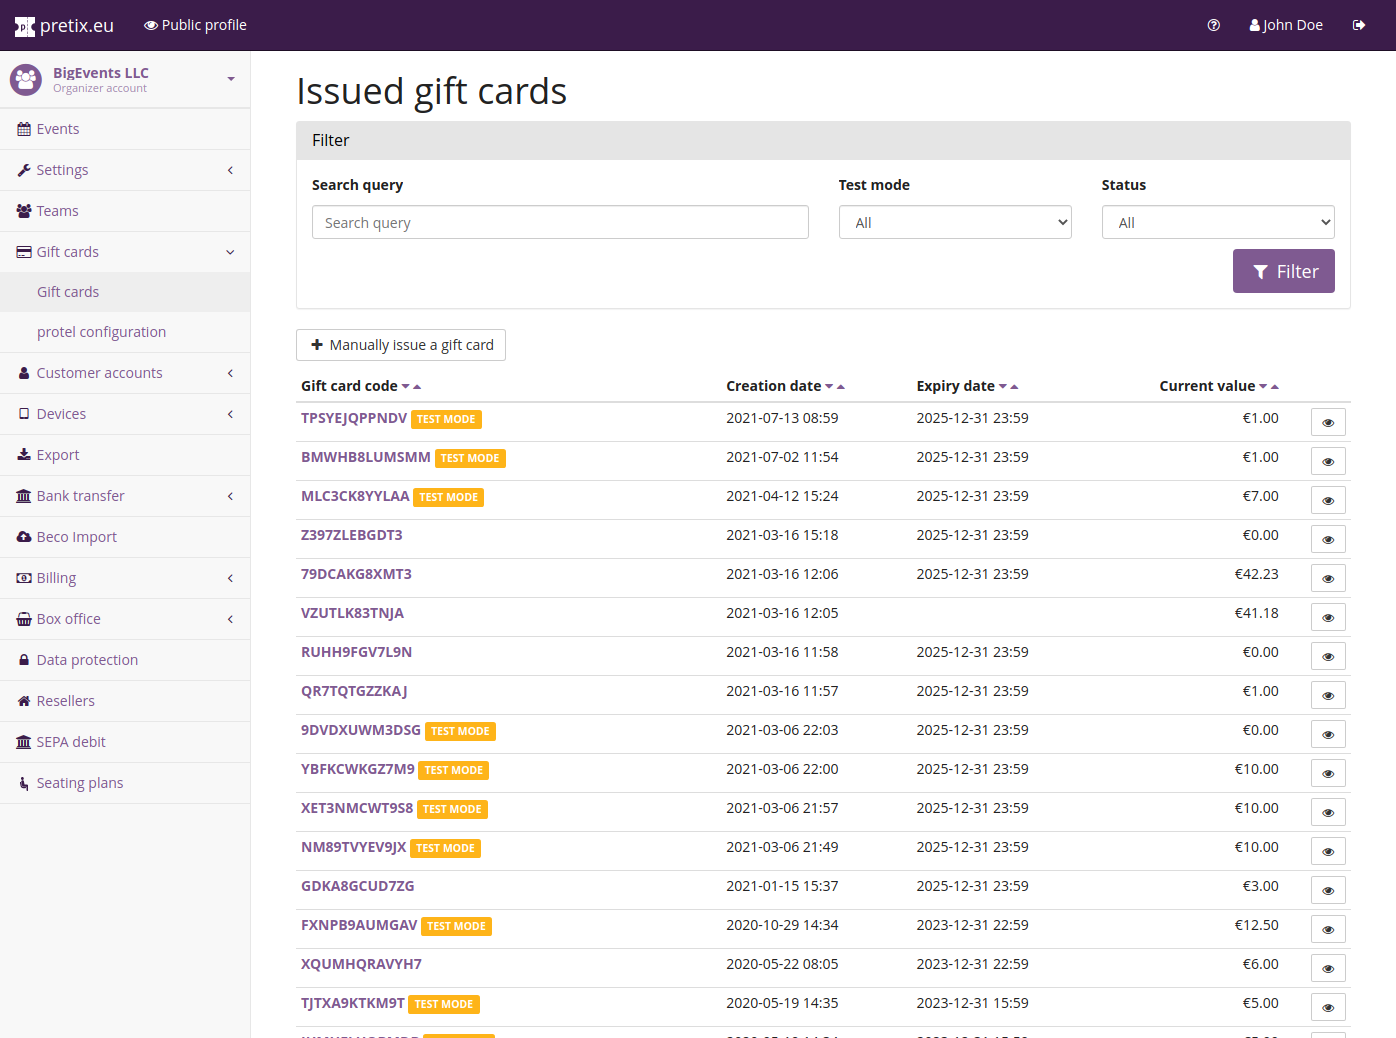Image resolution: width=1396 pixels, height=1038 pixels.
Task: Open John Doe user profile
Action: point(1286,25)
